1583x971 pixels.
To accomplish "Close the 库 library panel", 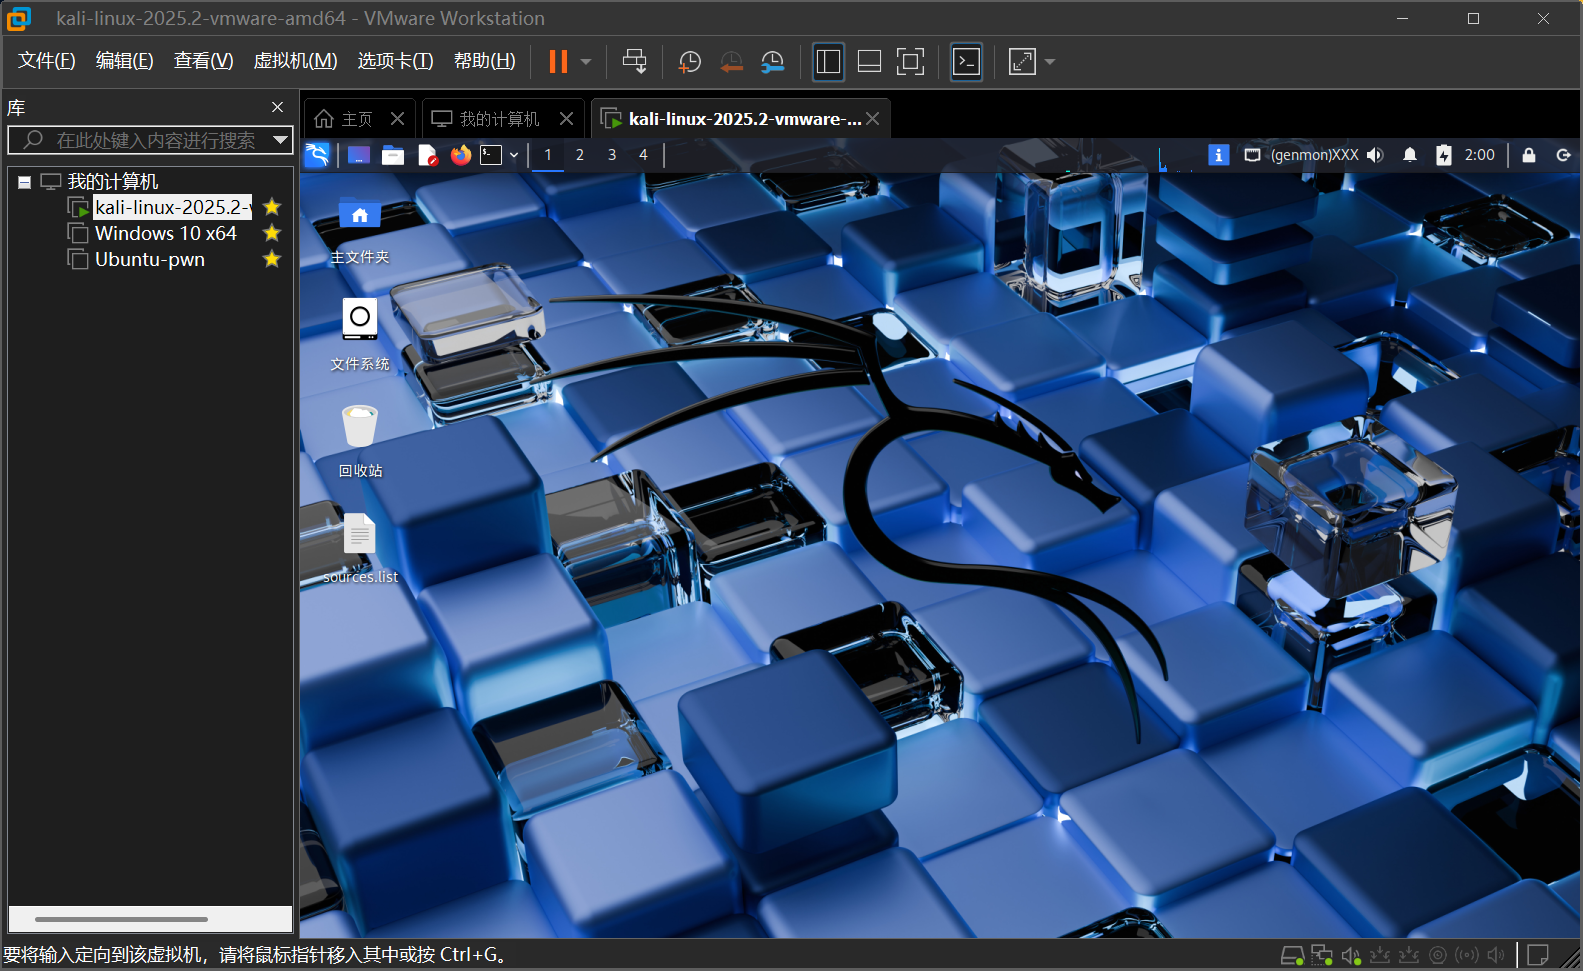I will [277, 107].
